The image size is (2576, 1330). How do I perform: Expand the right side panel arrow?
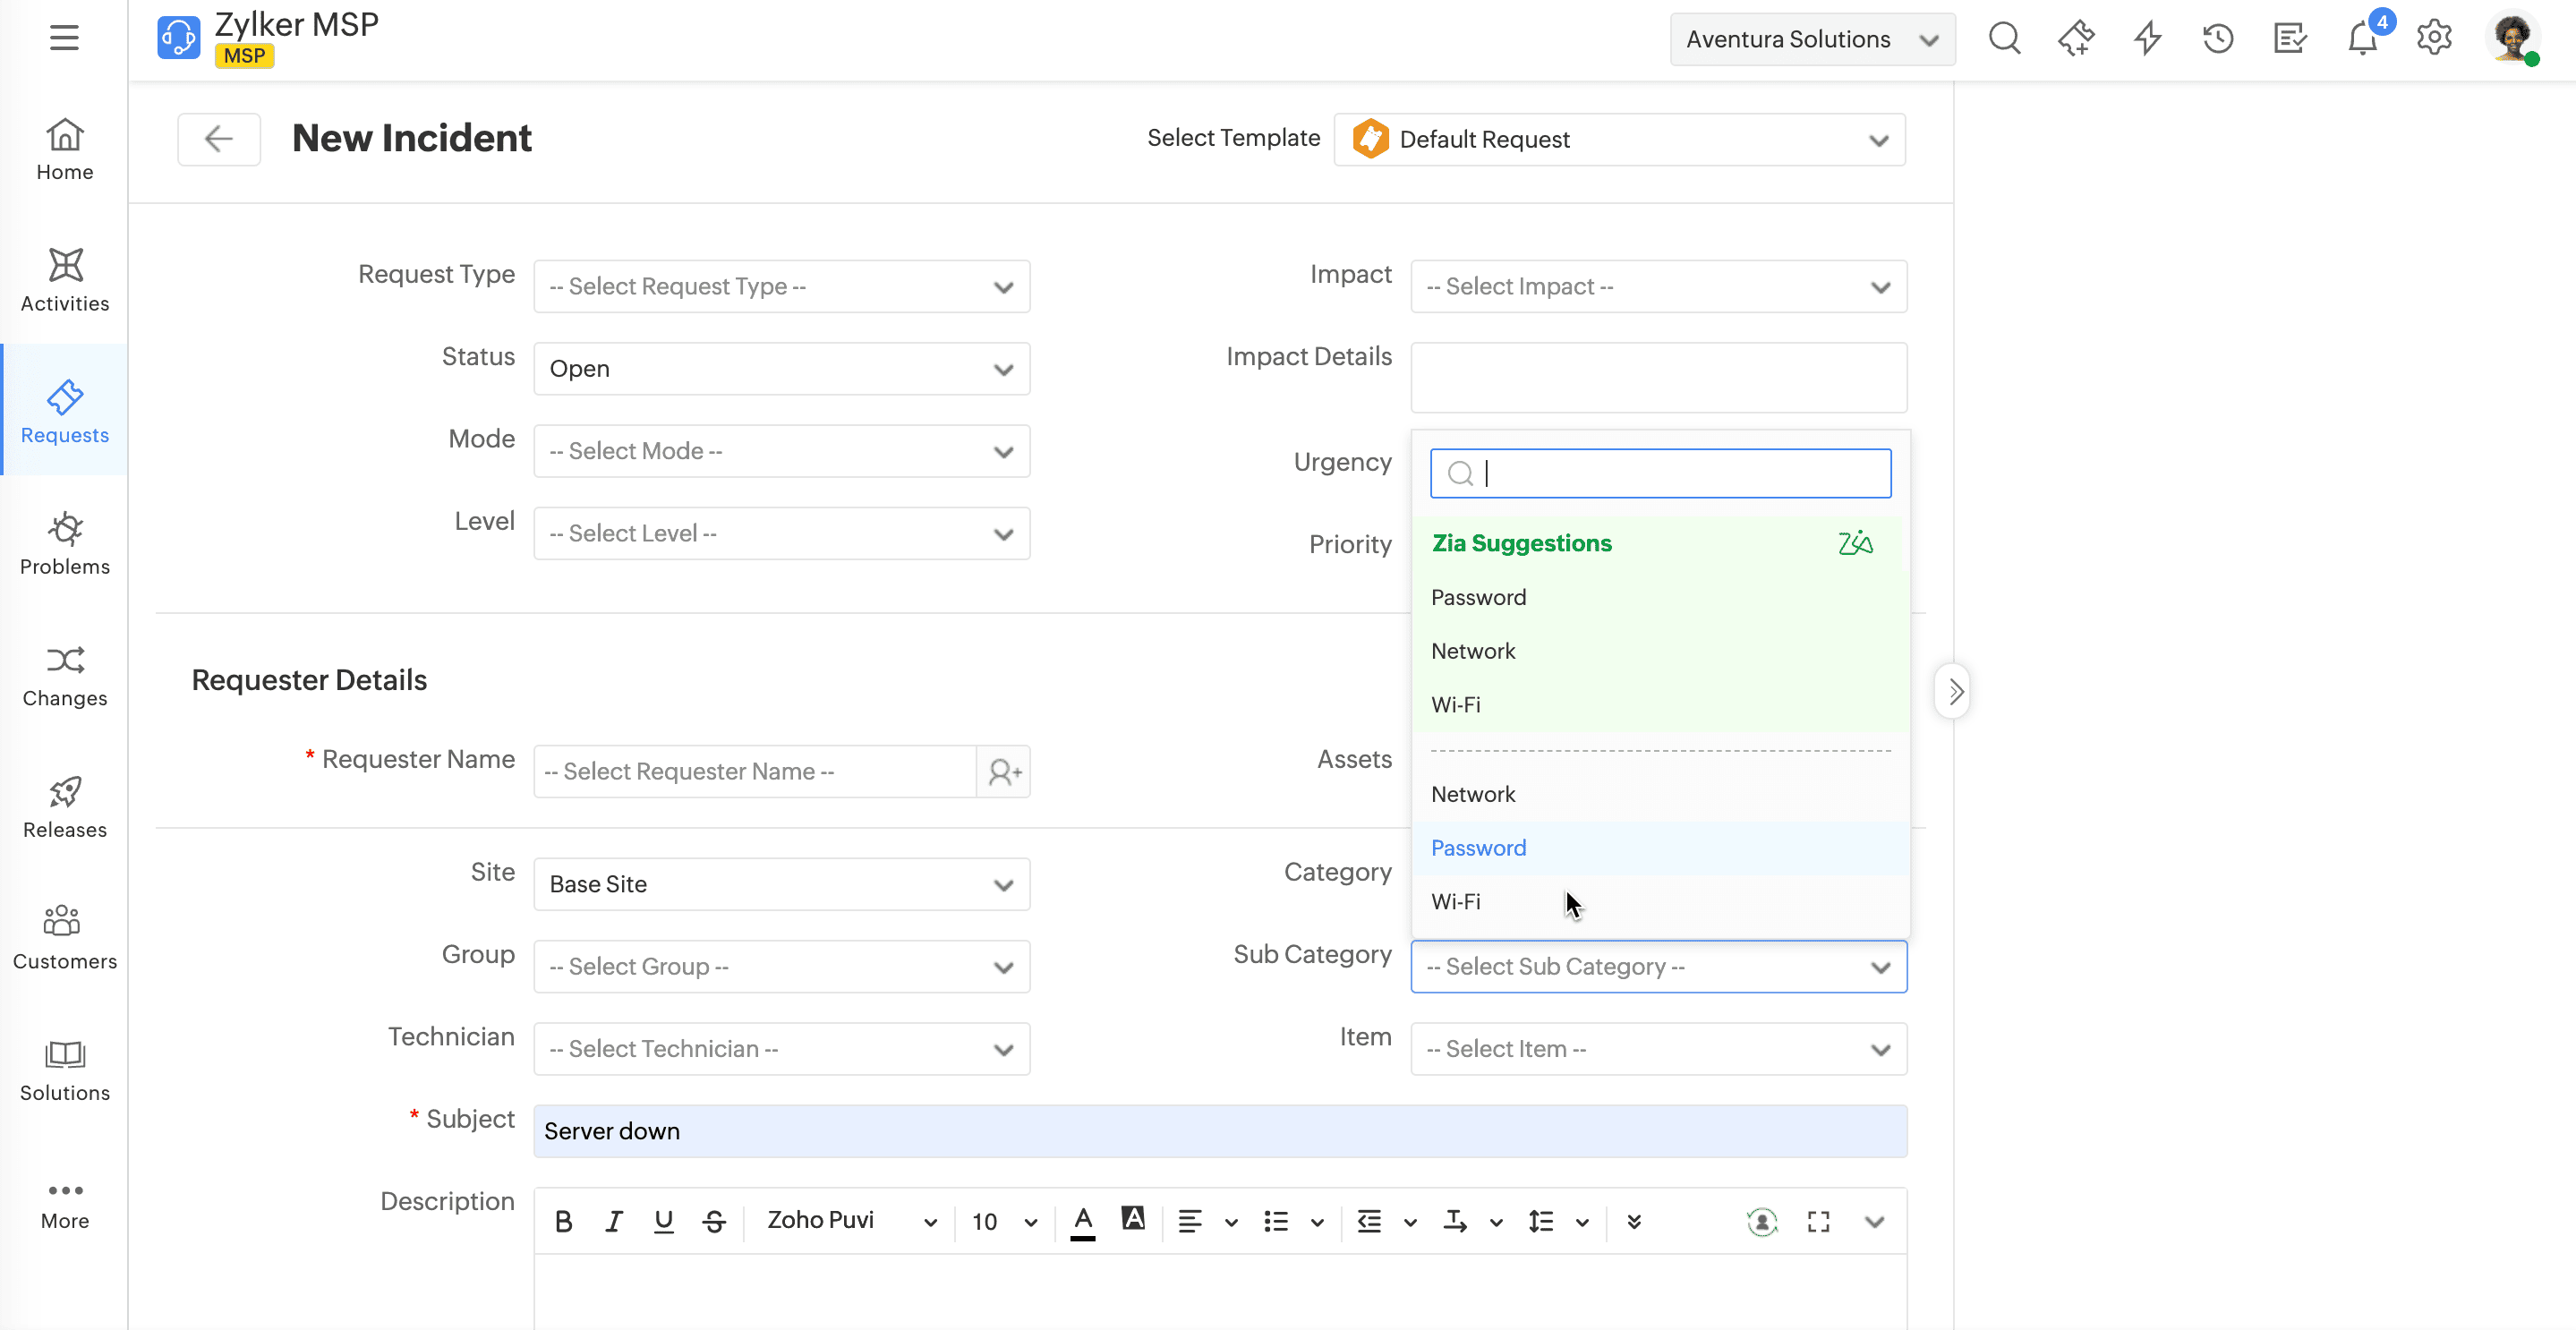[1954, 691]
